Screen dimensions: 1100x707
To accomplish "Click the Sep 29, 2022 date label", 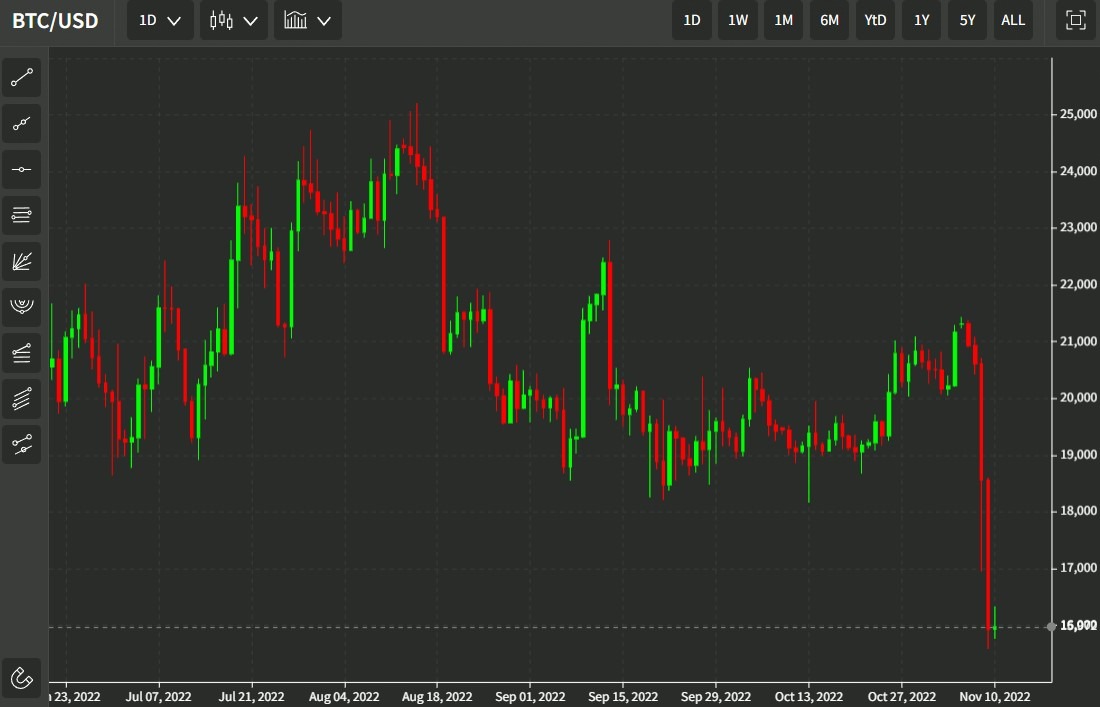I will coord(716,696).
